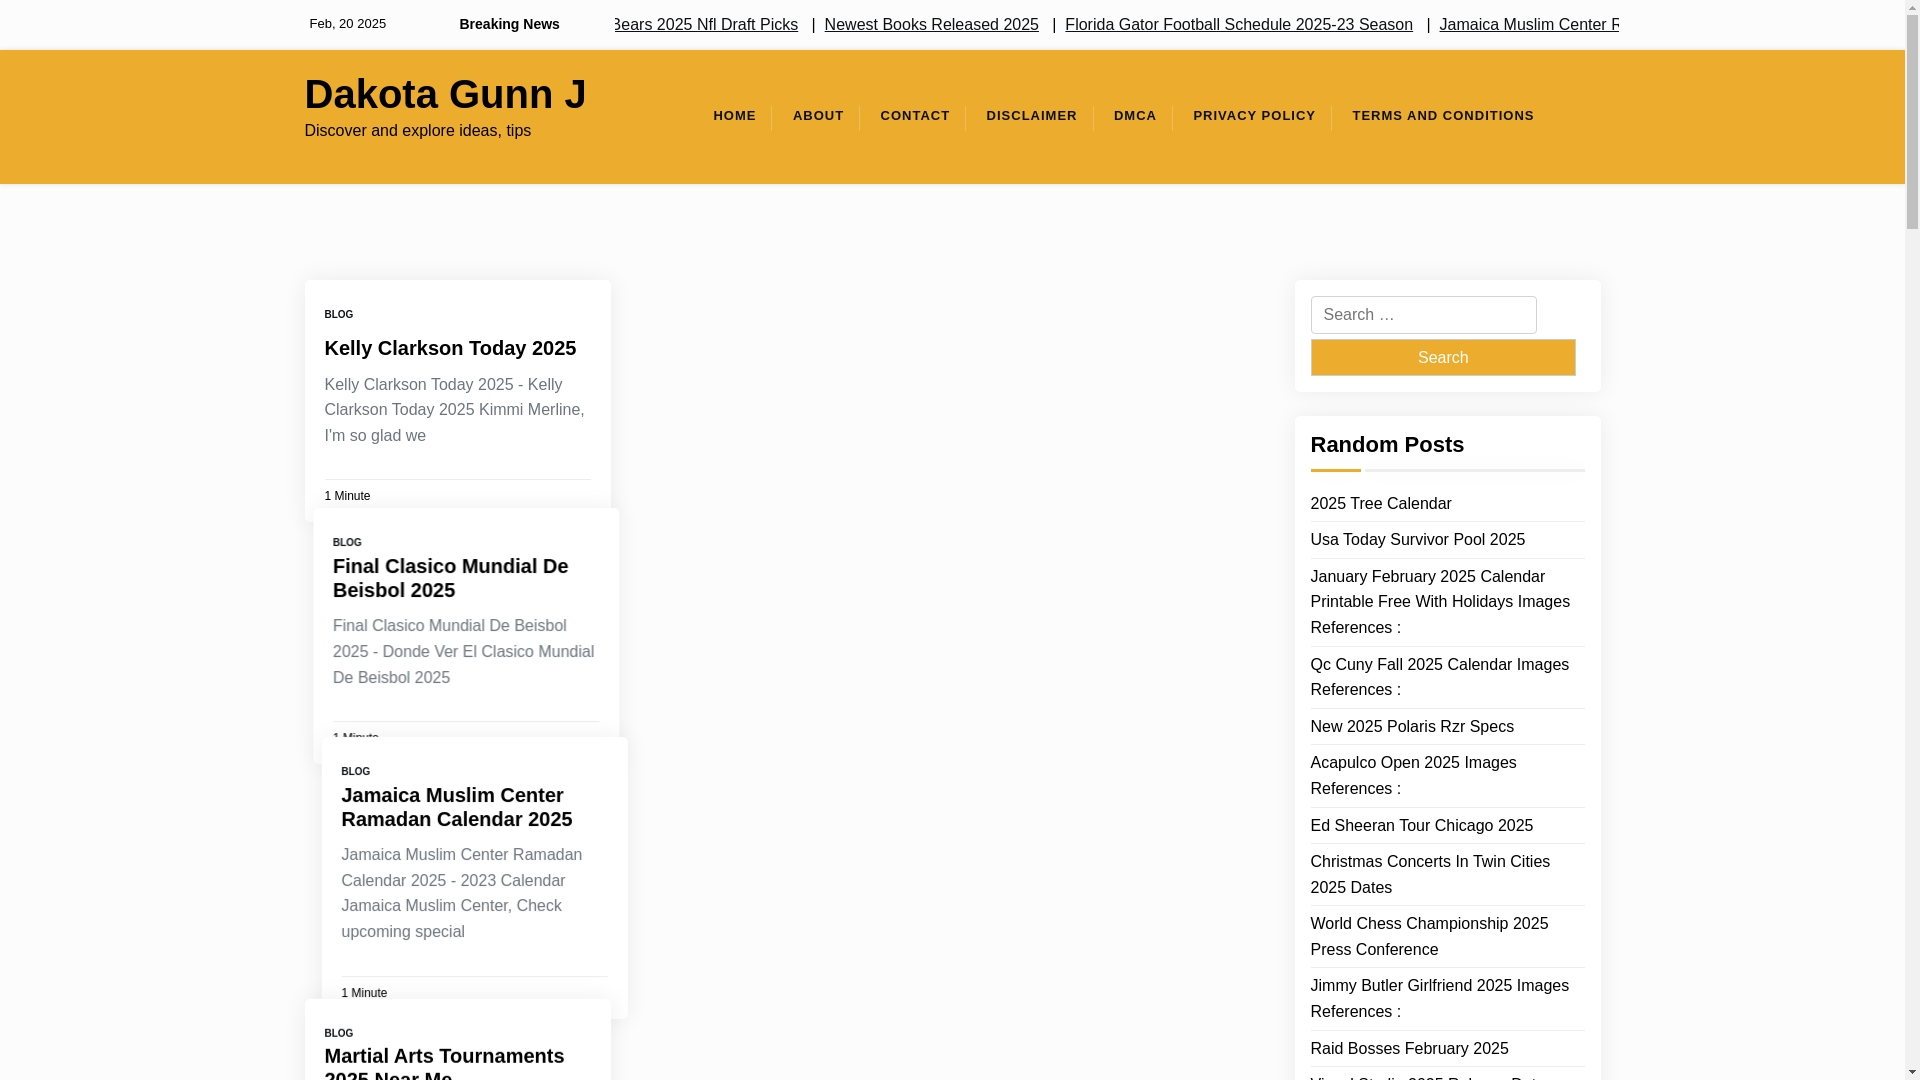Open Acapulco Open 2025 Images link
Viewport: 1920px width, 1080px height.
click(1413, 776)
